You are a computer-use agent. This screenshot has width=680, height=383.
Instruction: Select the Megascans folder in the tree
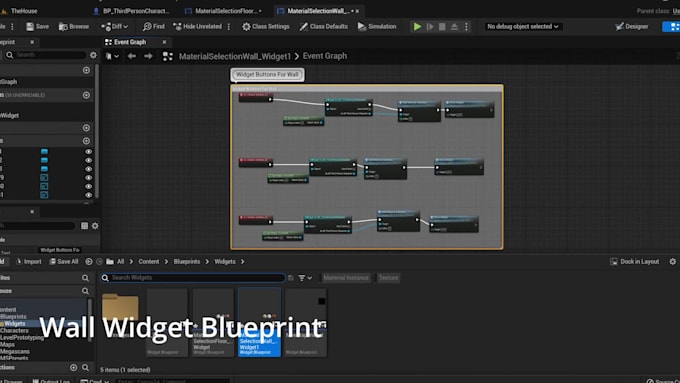15,351
